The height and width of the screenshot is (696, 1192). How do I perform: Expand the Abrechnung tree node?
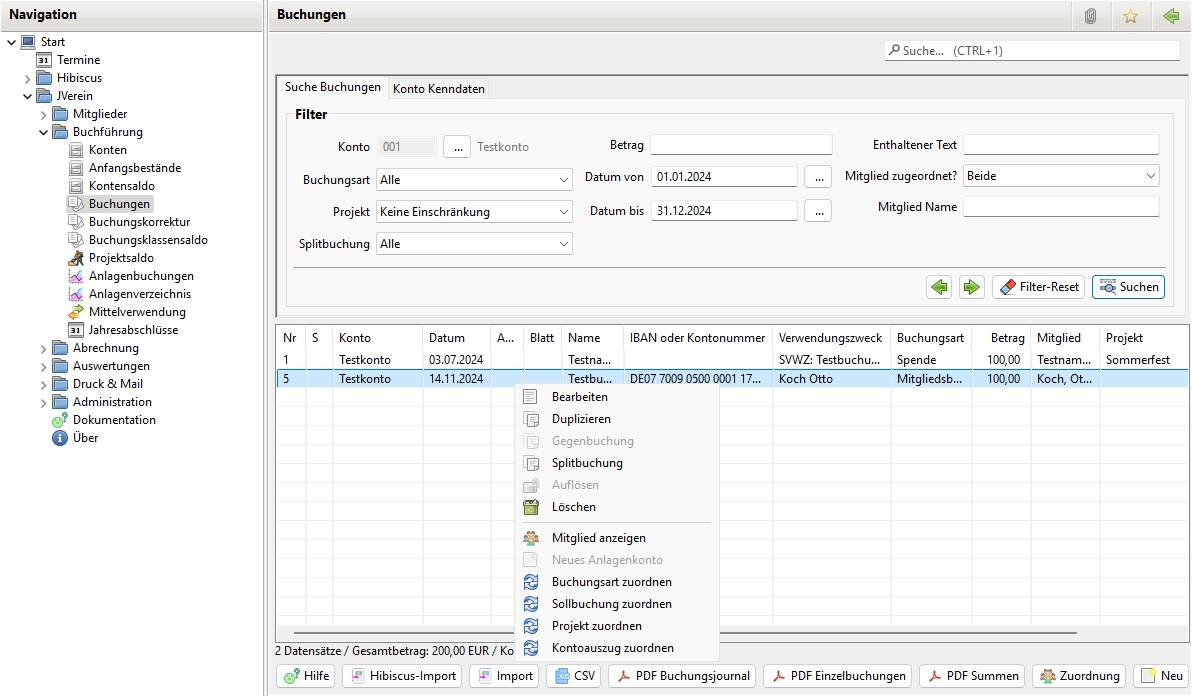(44, 348)
